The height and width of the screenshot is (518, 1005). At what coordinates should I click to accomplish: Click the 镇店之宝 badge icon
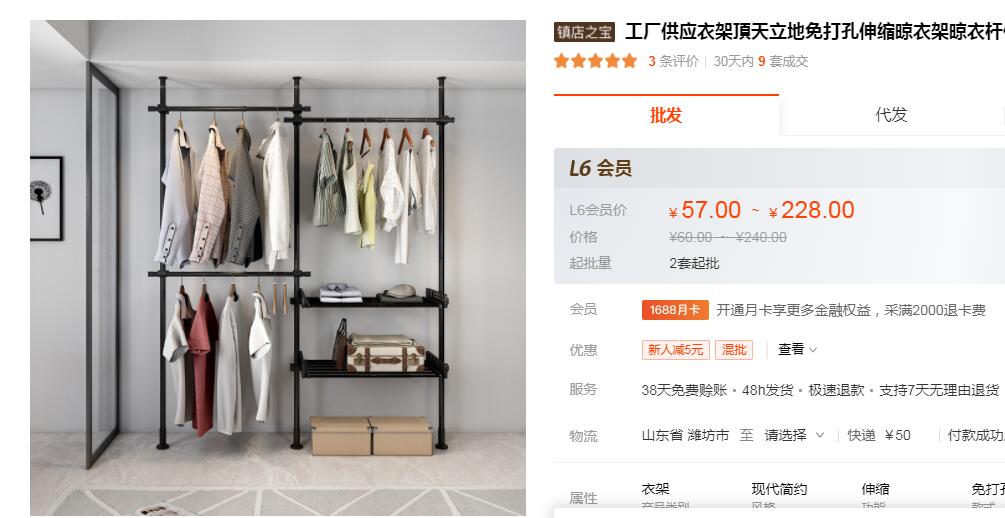tap(584, 32)
